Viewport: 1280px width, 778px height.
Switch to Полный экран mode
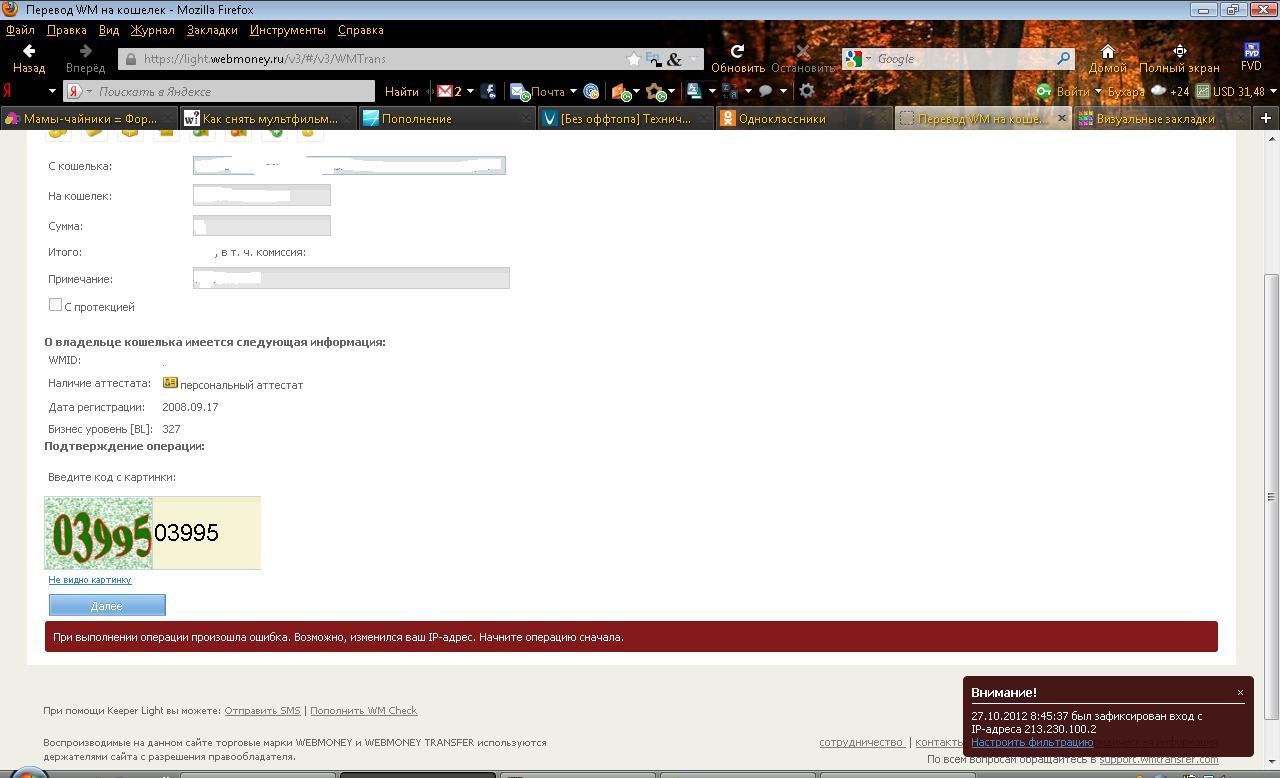click(x=1179, y=58)
